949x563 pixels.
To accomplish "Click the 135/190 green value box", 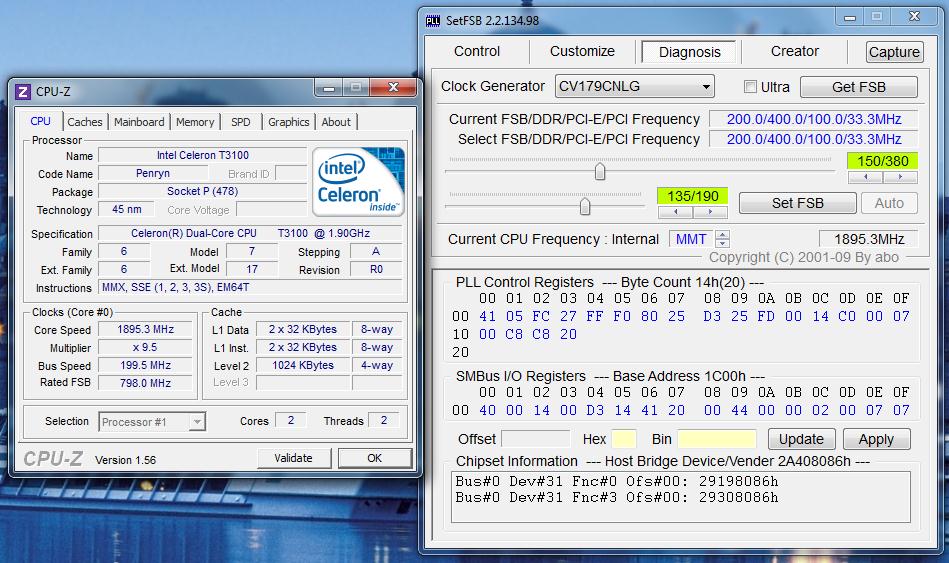I will pyautogui.click(x=692, y=196).
